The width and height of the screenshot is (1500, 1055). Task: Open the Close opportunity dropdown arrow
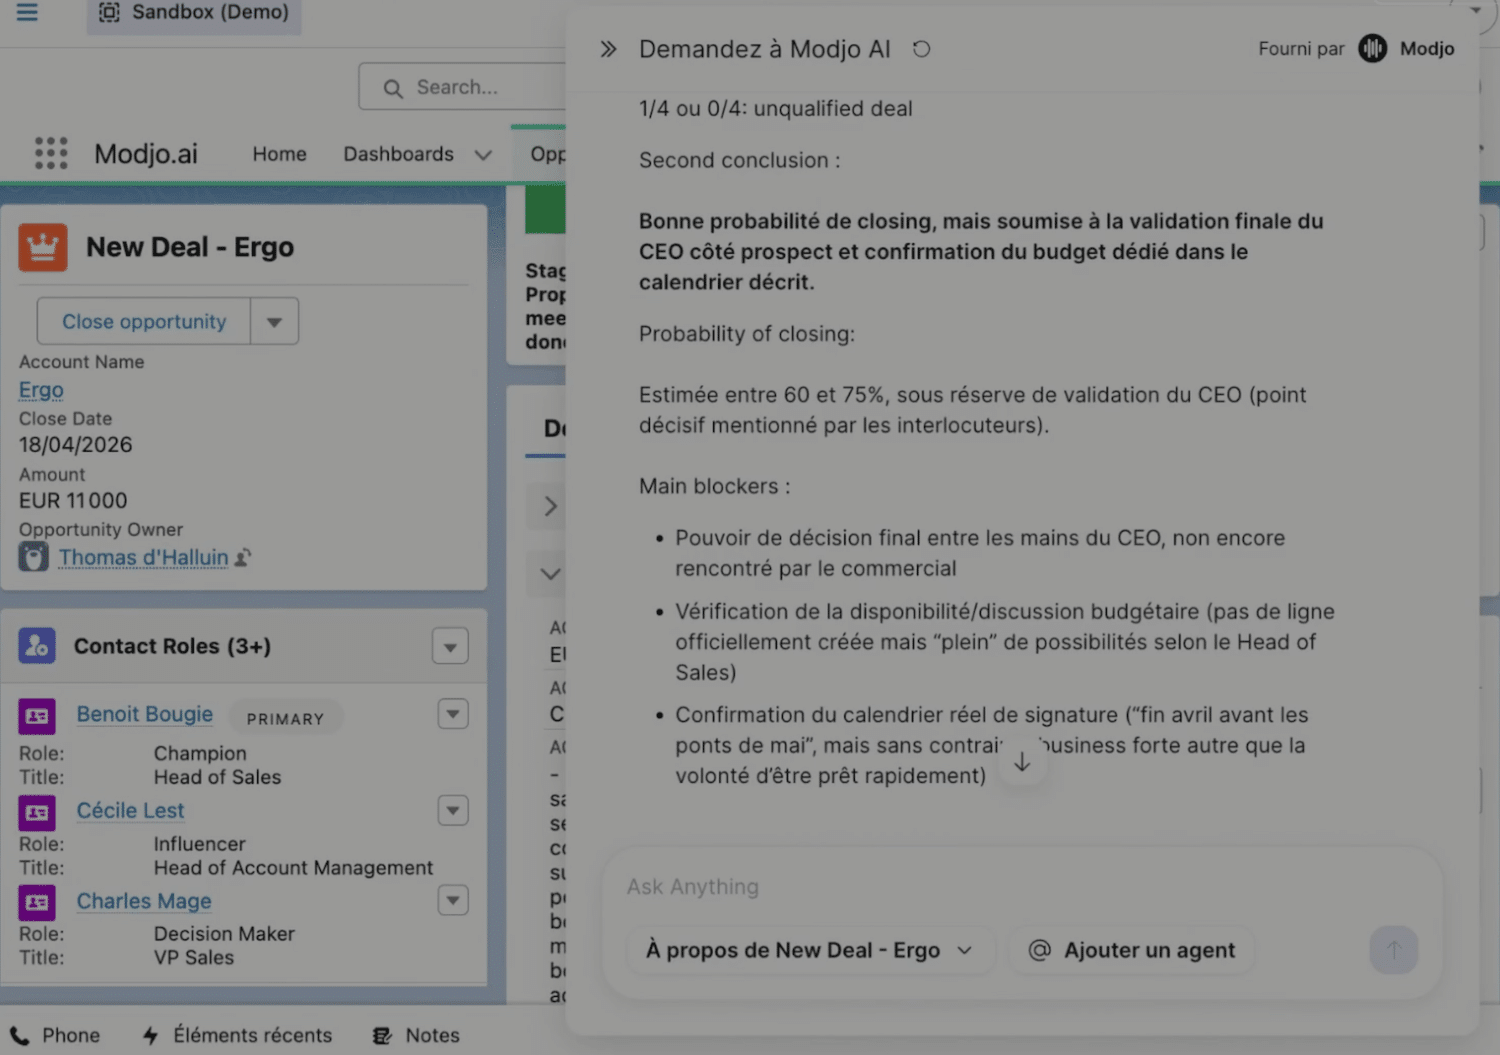click(274, 321)
